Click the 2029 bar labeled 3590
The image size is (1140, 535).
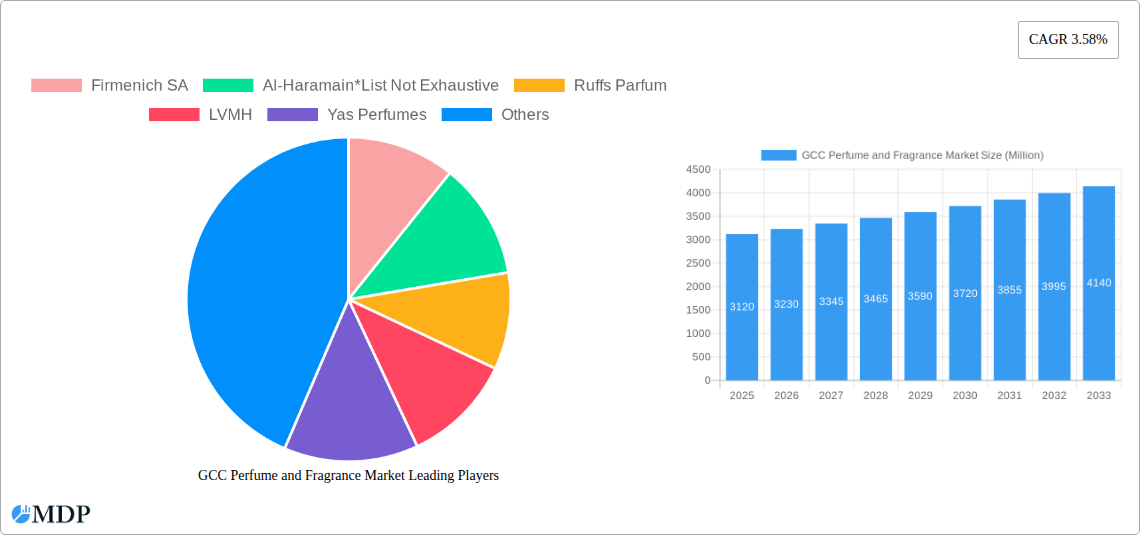coord(920,296)
